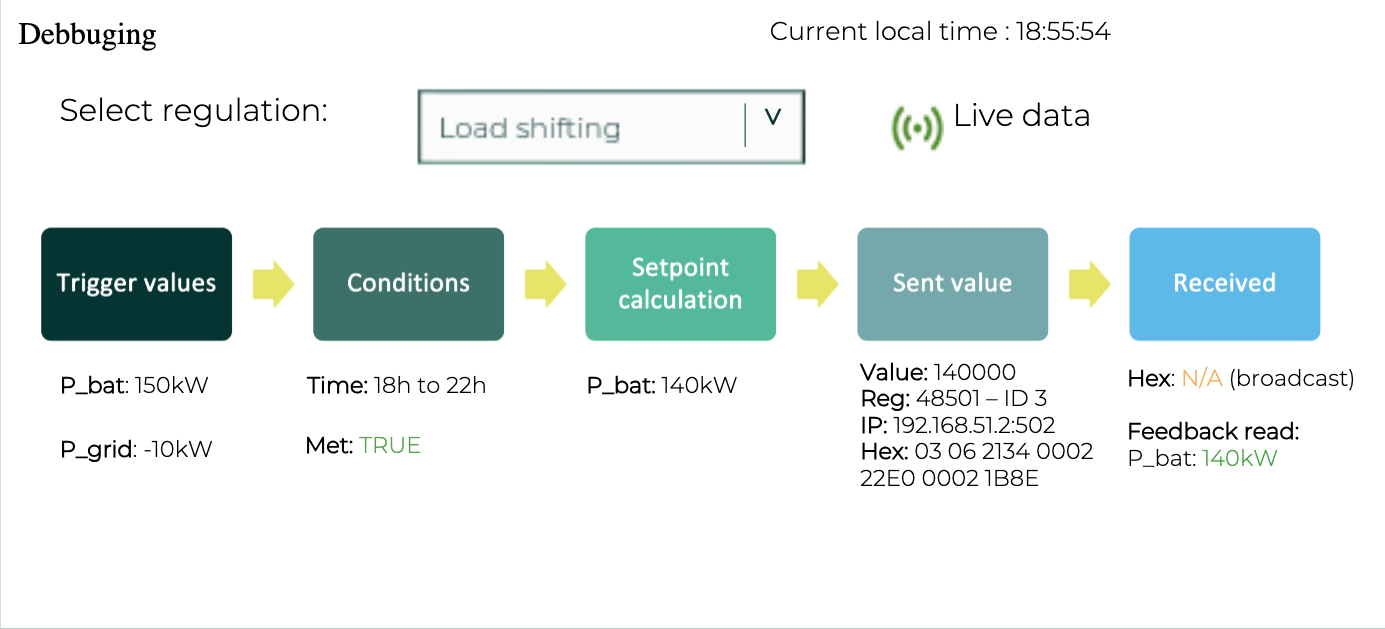The height and width of the screenshot is (629, 1385).
Task: Click the green TRUE condition status
Action: point(390,446)
